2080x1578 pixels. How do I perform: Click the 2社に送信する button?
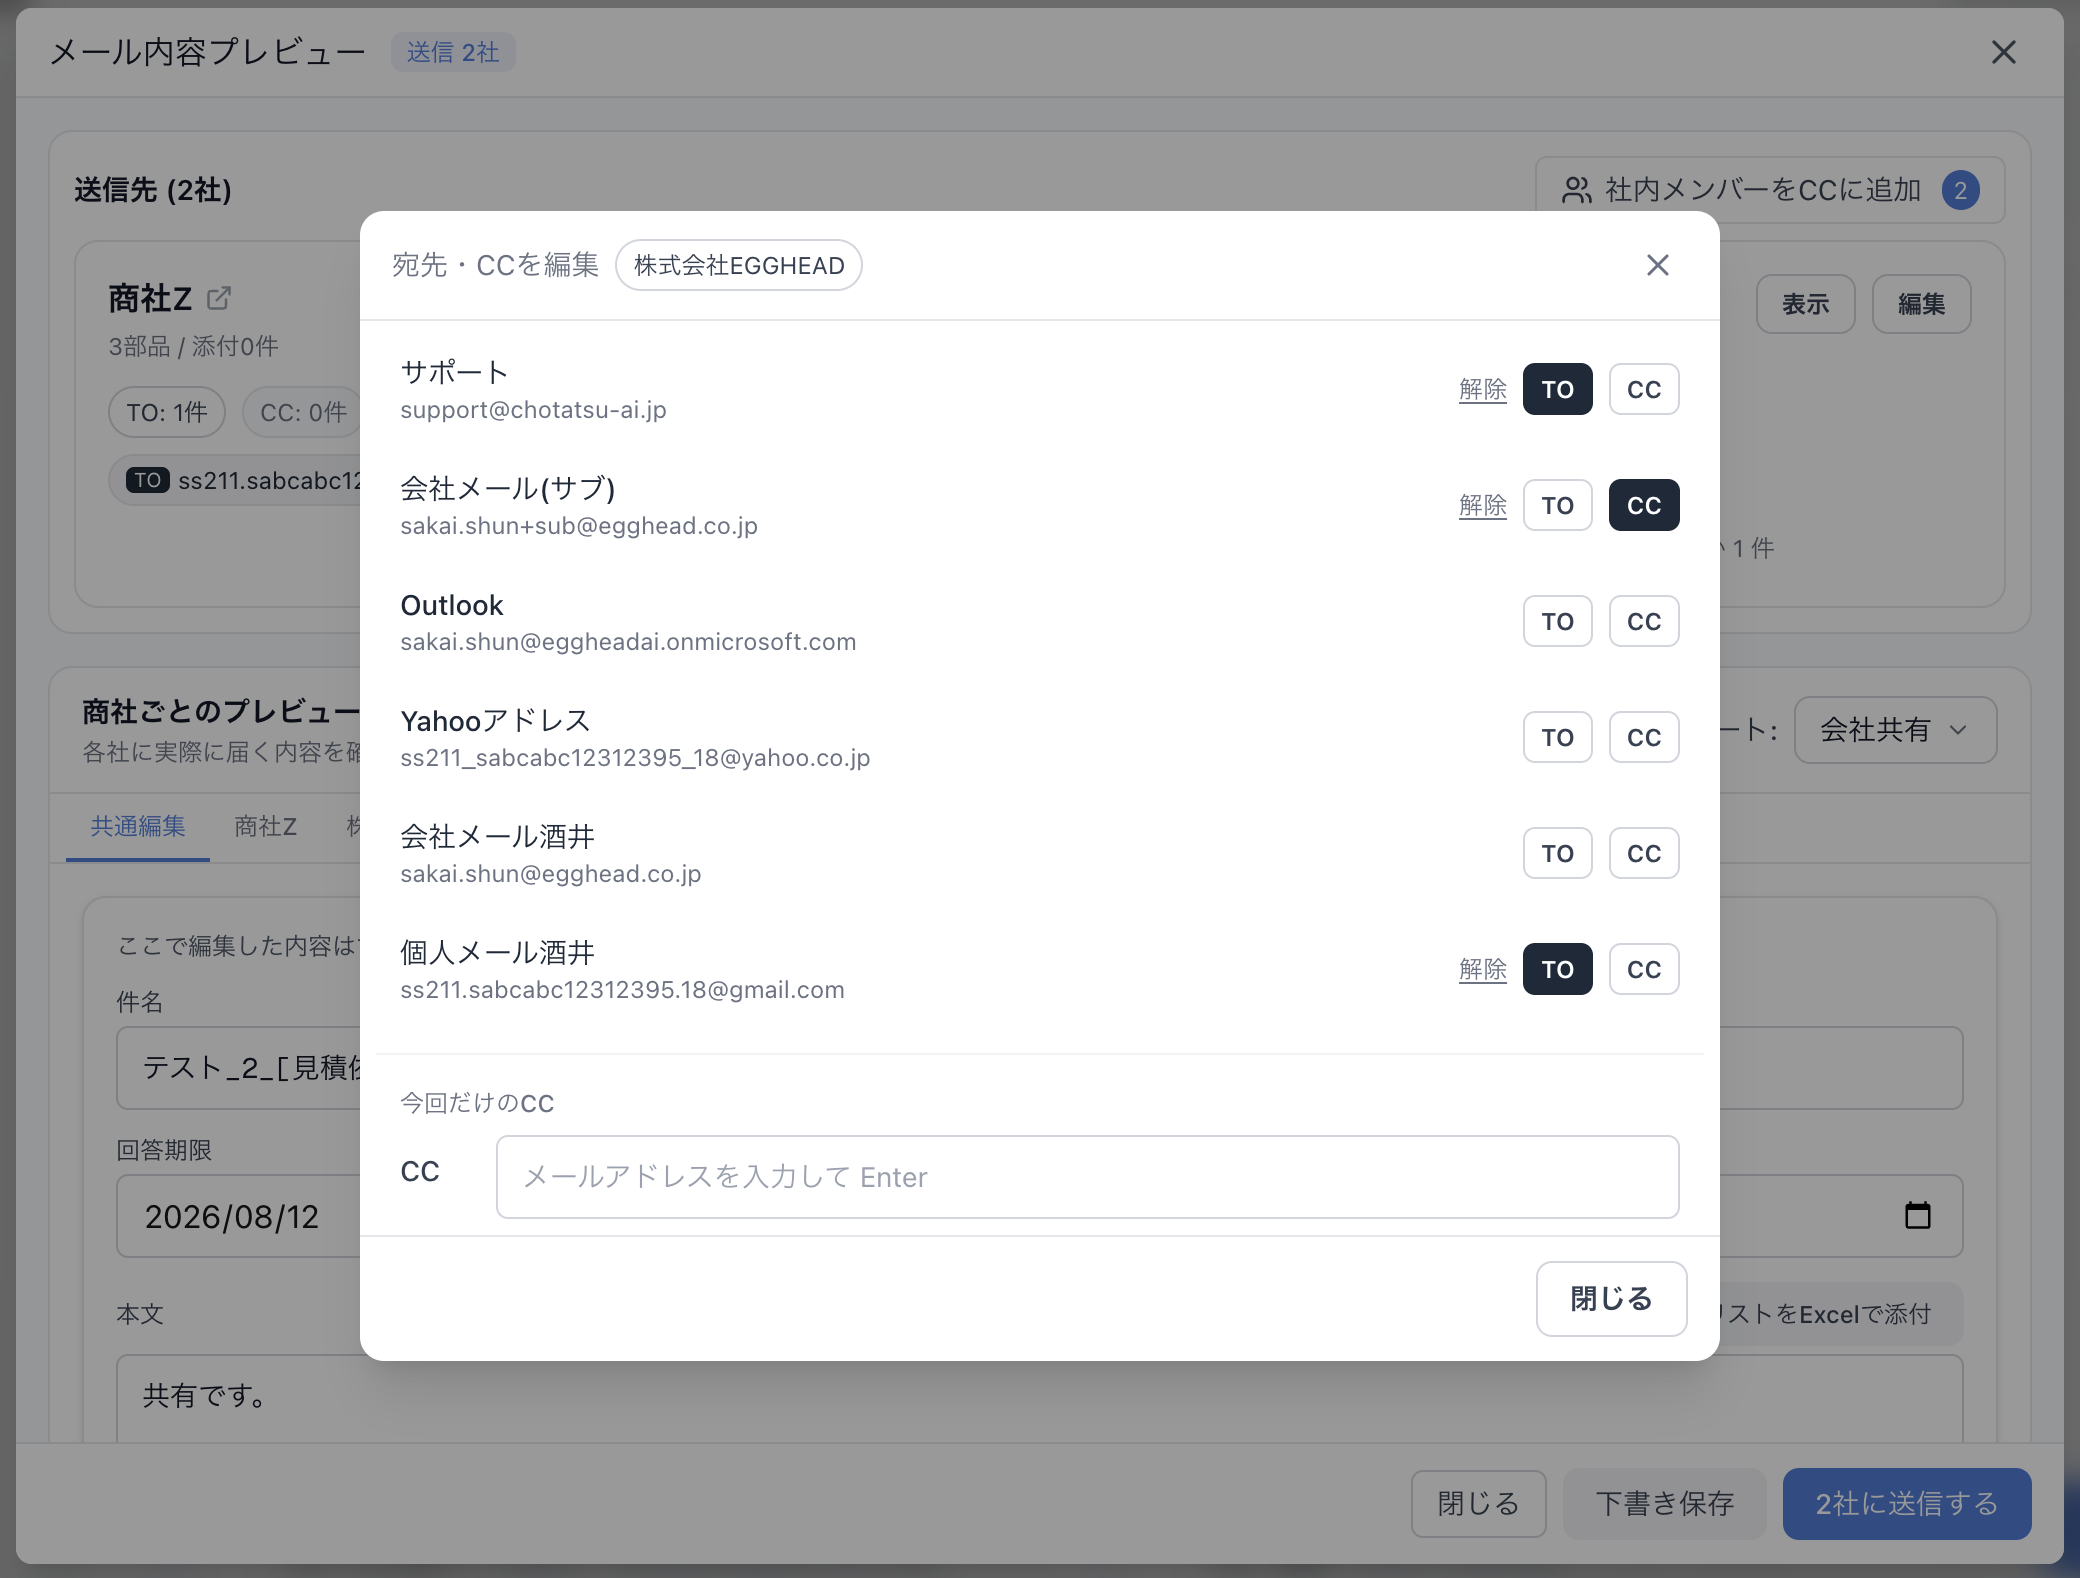(x=1906, y=1503)
